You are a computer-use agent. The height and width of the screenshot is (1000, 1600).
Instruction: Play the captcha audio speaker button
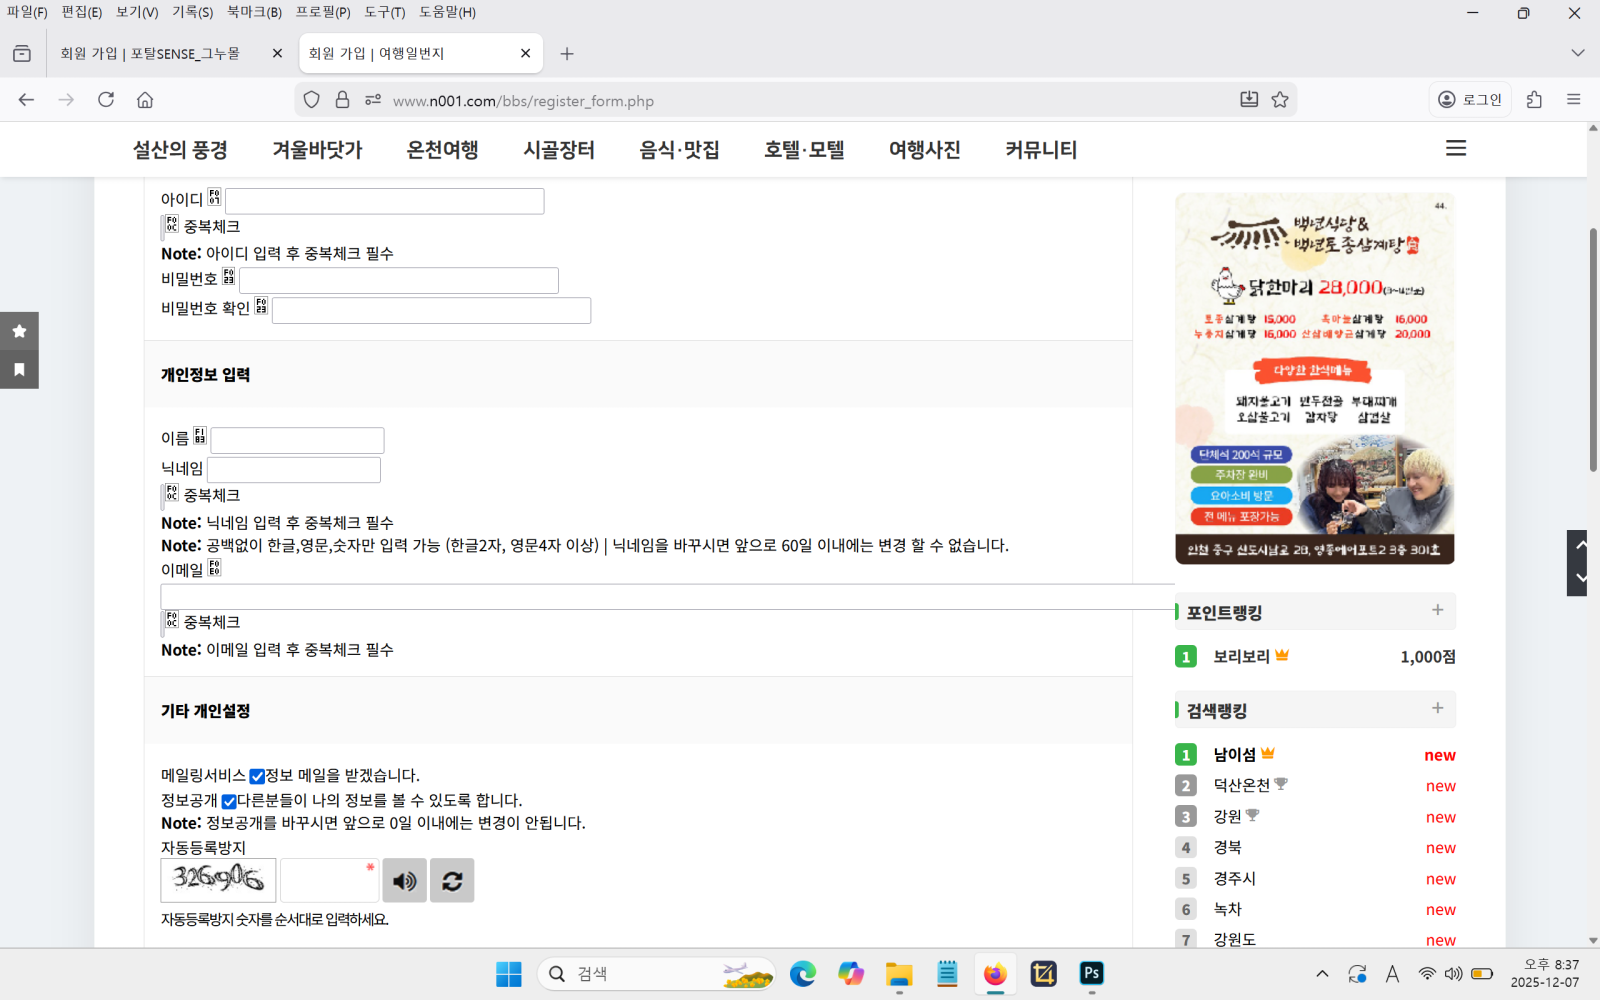click(x=404, y=881)
